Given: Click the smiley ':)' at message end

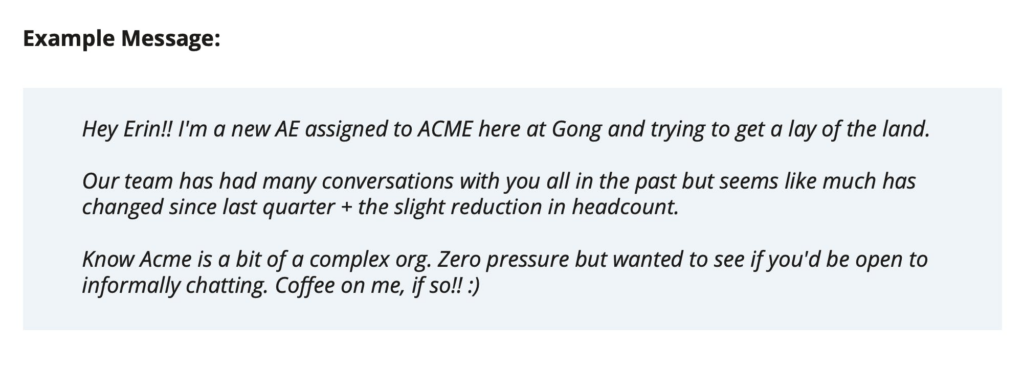Looking at the screenshot, I should [x=473, y=286].
